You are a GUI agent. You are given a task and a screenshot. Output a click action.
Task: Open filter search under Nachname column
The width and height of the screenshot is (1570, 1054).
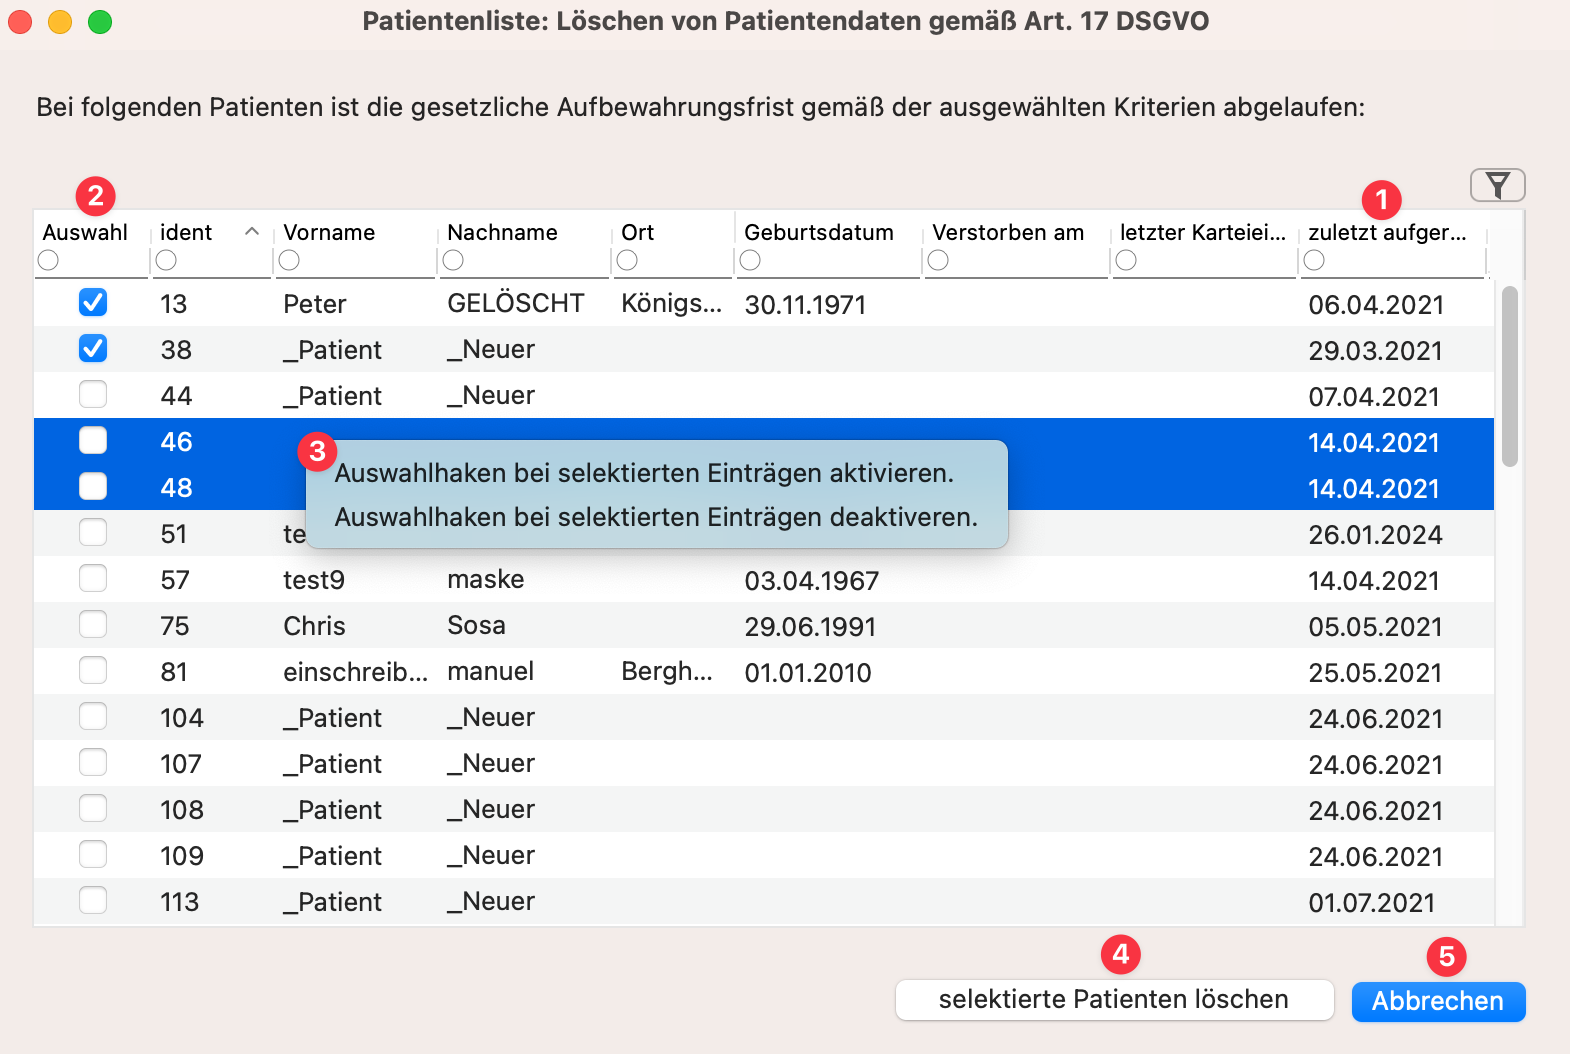453,260
